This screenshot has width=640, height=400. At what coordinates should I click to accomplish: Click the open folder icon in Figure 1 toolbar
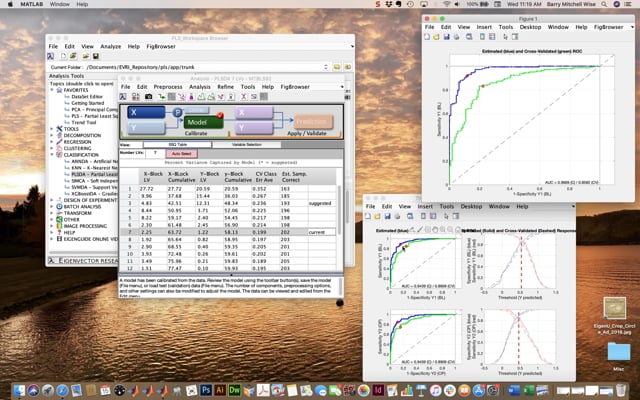436,37
